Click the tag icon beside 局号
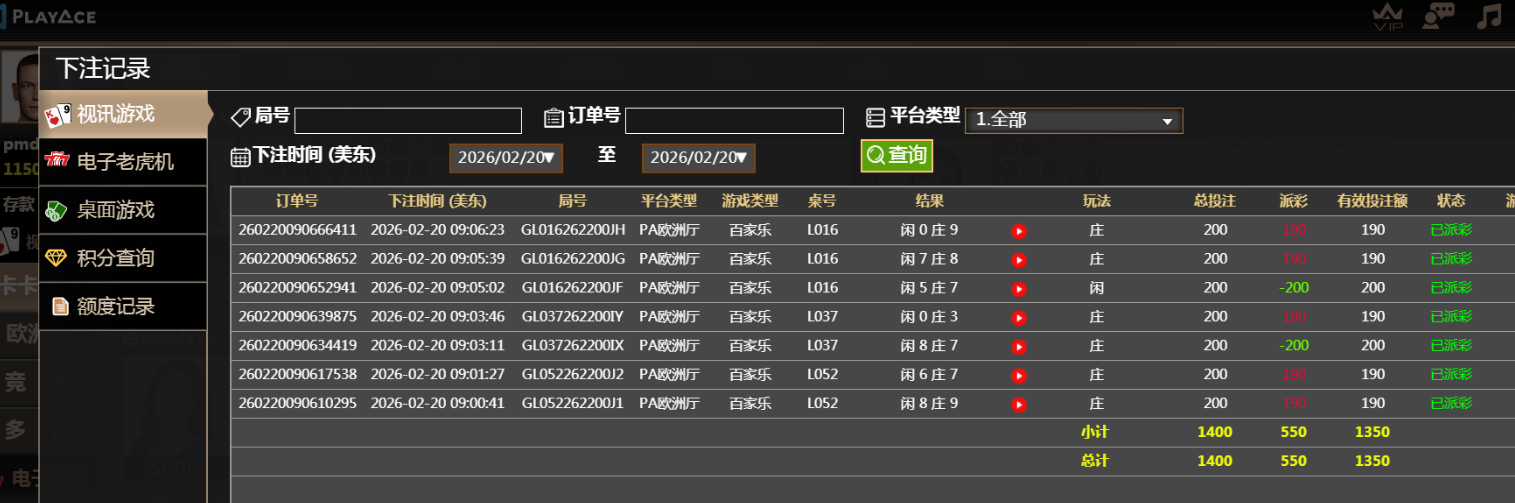Screen dimensions: 1515x503 point(240,117)
